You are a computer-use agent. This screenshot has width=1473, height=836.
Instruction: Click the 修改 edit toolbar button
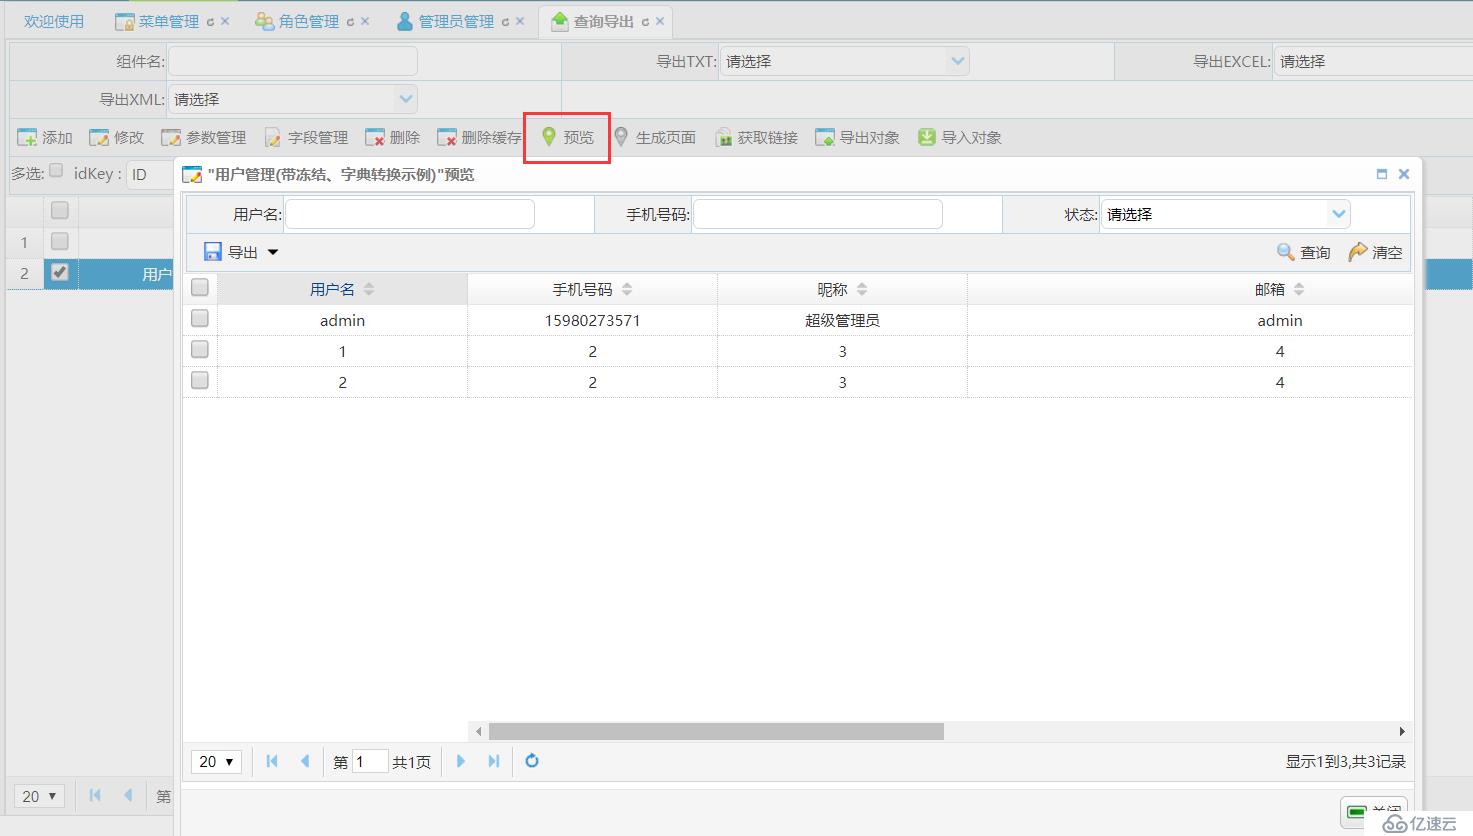(117, 137)
